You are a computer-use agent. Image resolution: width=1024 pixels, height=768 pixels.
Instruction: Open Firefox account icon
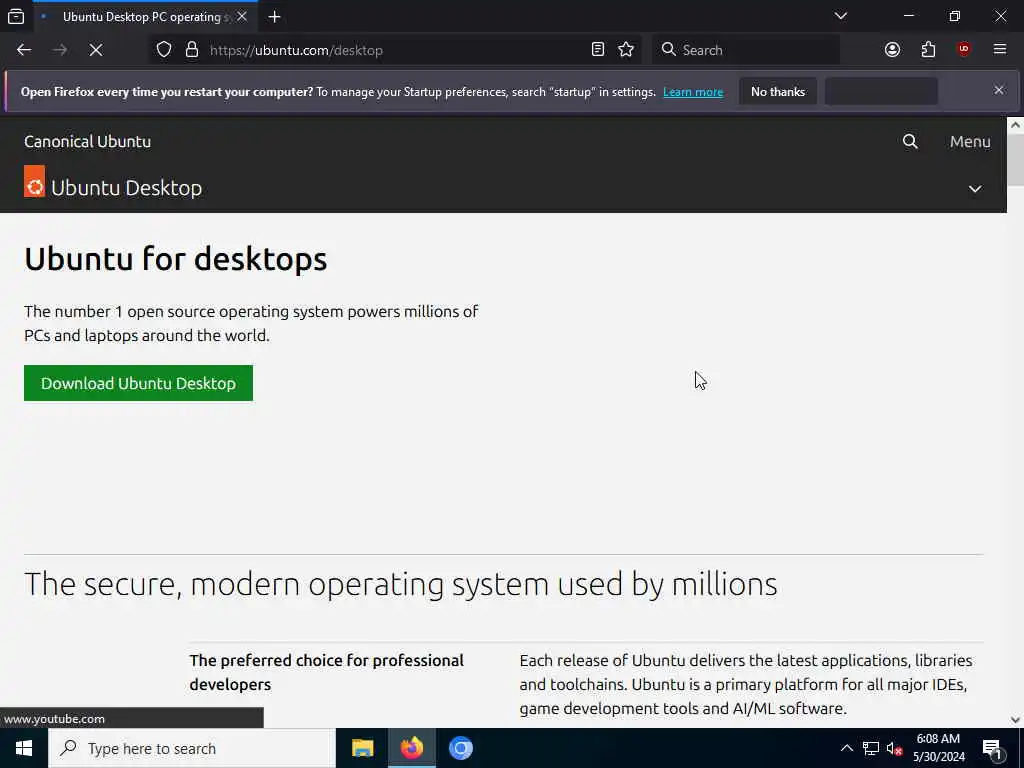pos(892,50)
